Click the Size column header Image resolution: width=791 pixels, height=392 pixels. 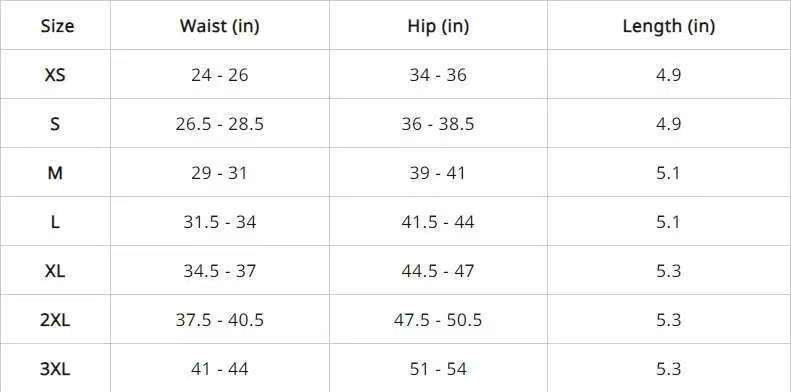point(57,26)
